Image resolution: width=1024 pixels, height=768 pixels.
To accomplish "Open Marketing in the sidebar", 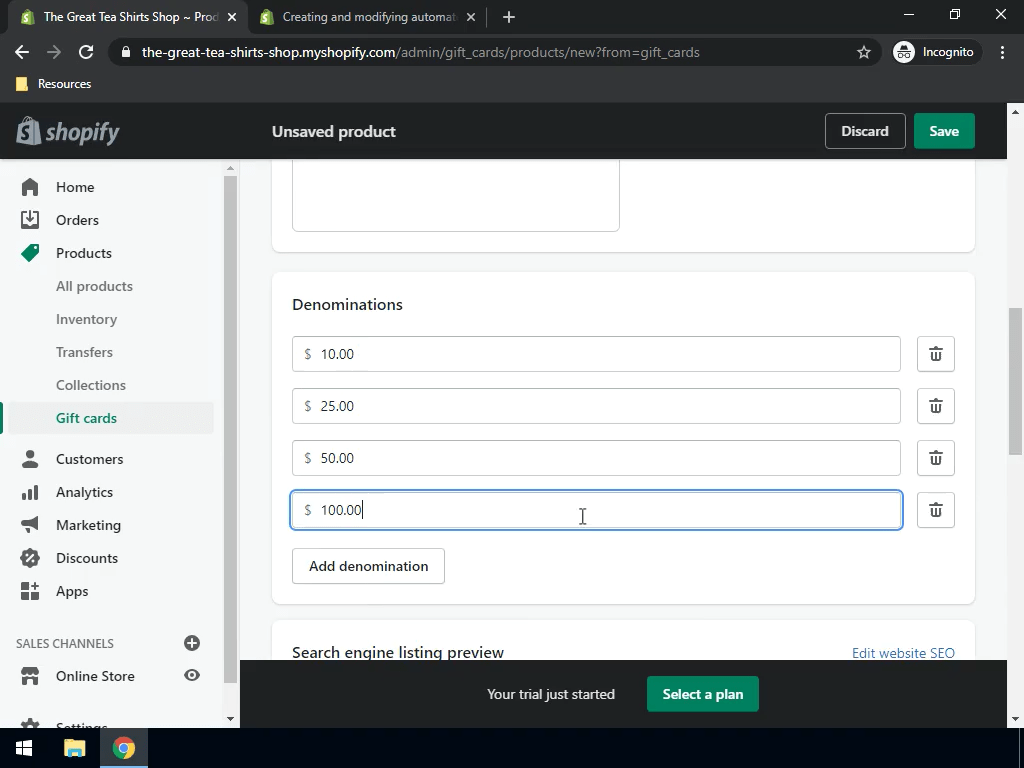I will (x=88, y=525).
